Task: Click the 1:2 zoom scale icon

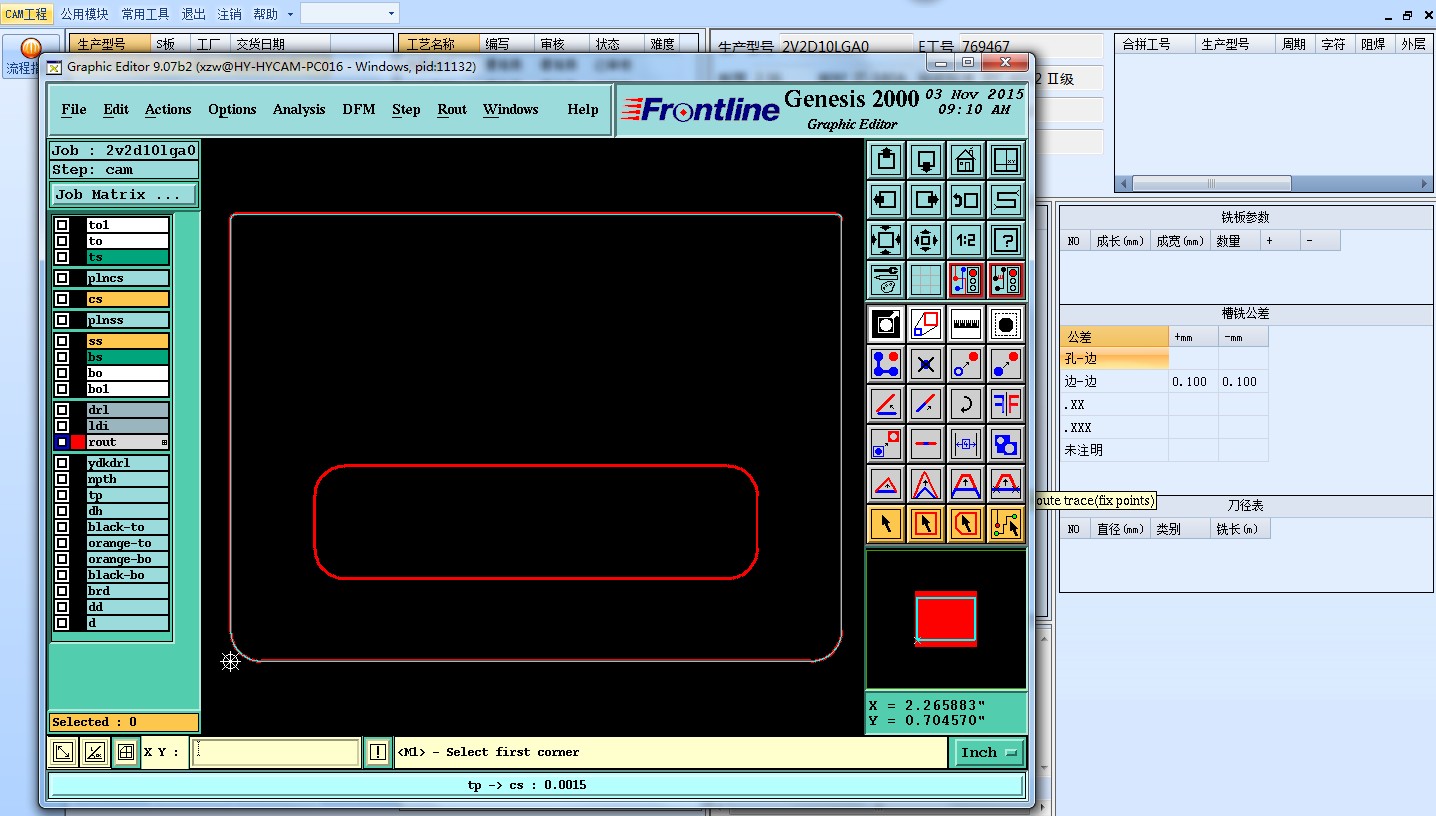Action: [965, 240]
